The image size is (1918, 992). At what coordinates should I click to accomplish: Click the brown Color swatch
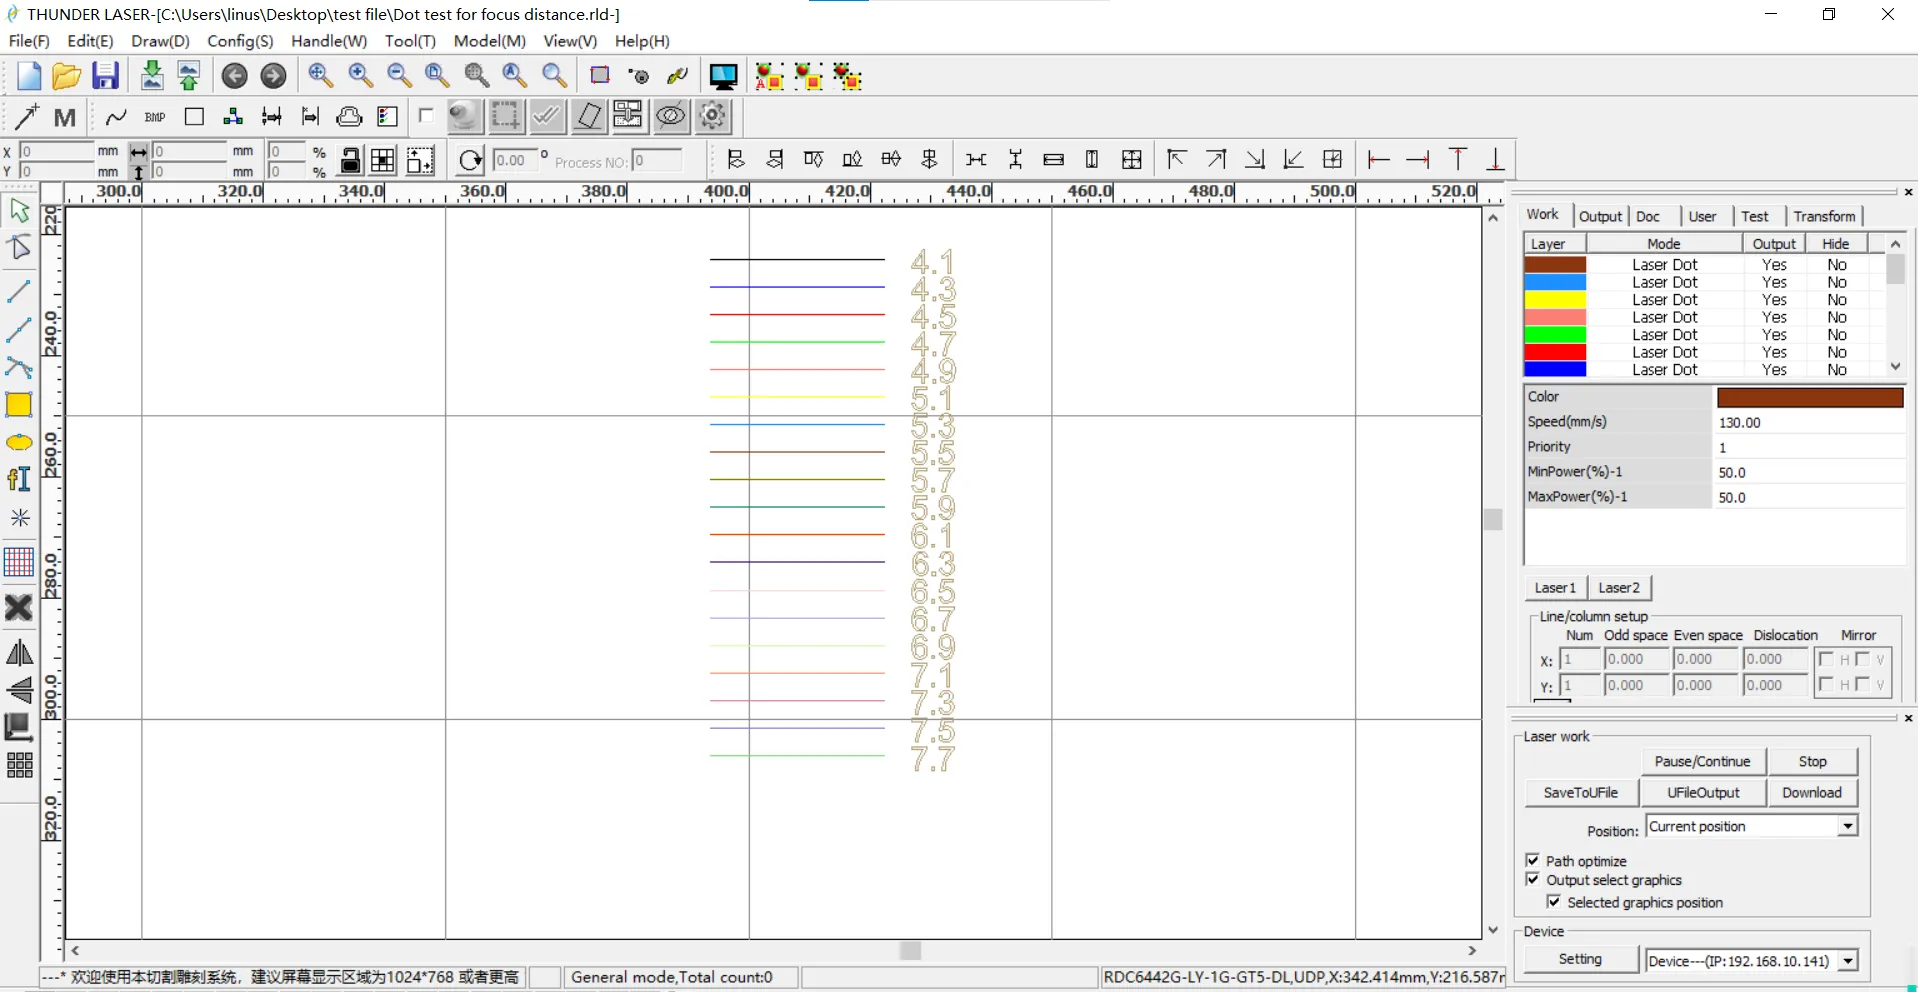(1809, 397)
